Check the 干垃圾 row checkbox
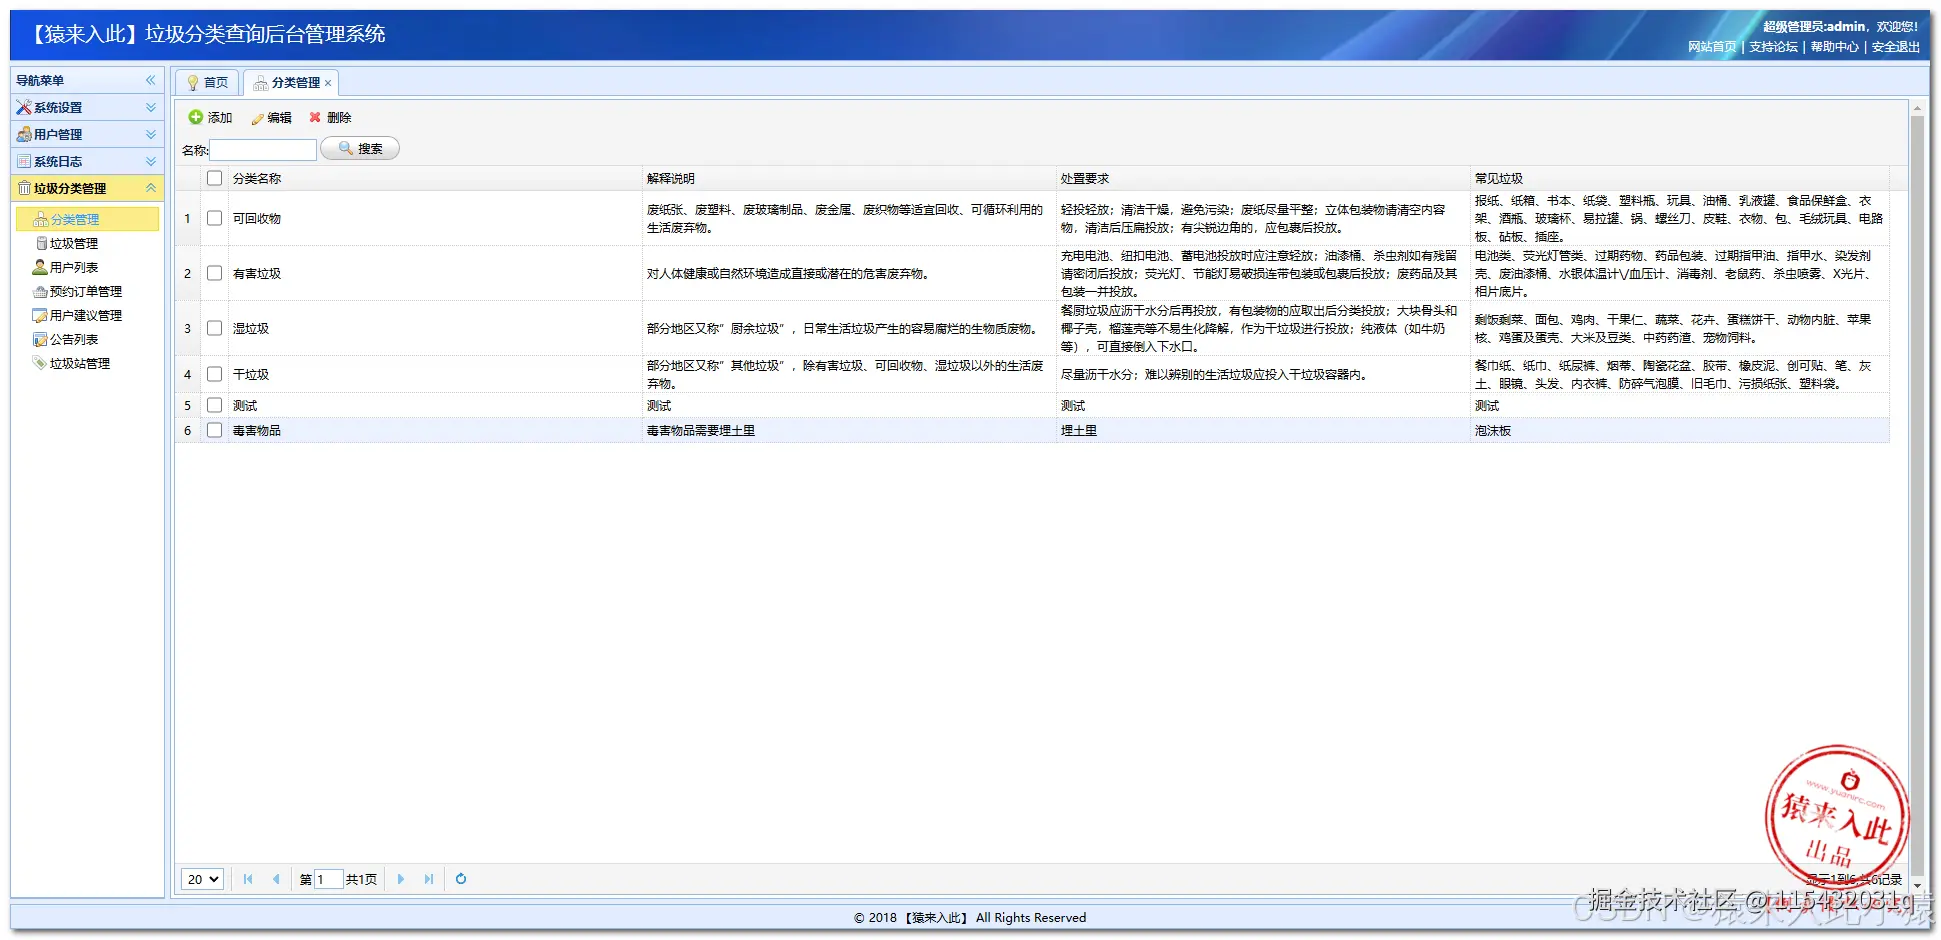Image resolution: width=1941 pixels, height=940 pixels. tap(214, 374)
